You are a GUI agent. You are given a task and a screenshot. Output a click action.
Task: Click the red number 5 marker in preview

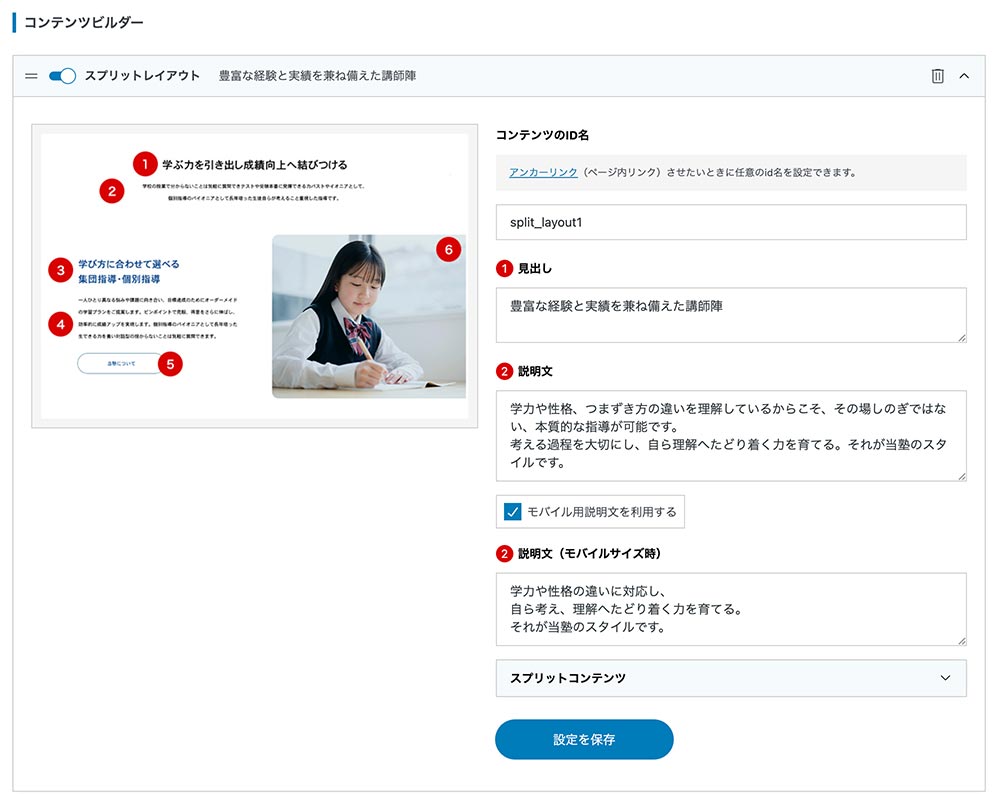(x=170, y=364)
